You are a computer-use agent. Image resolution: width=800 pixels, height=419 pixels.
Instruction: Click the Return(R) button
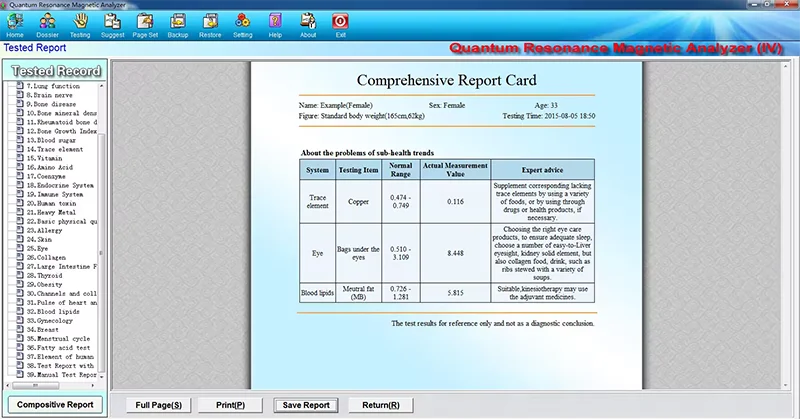point(381,405)
